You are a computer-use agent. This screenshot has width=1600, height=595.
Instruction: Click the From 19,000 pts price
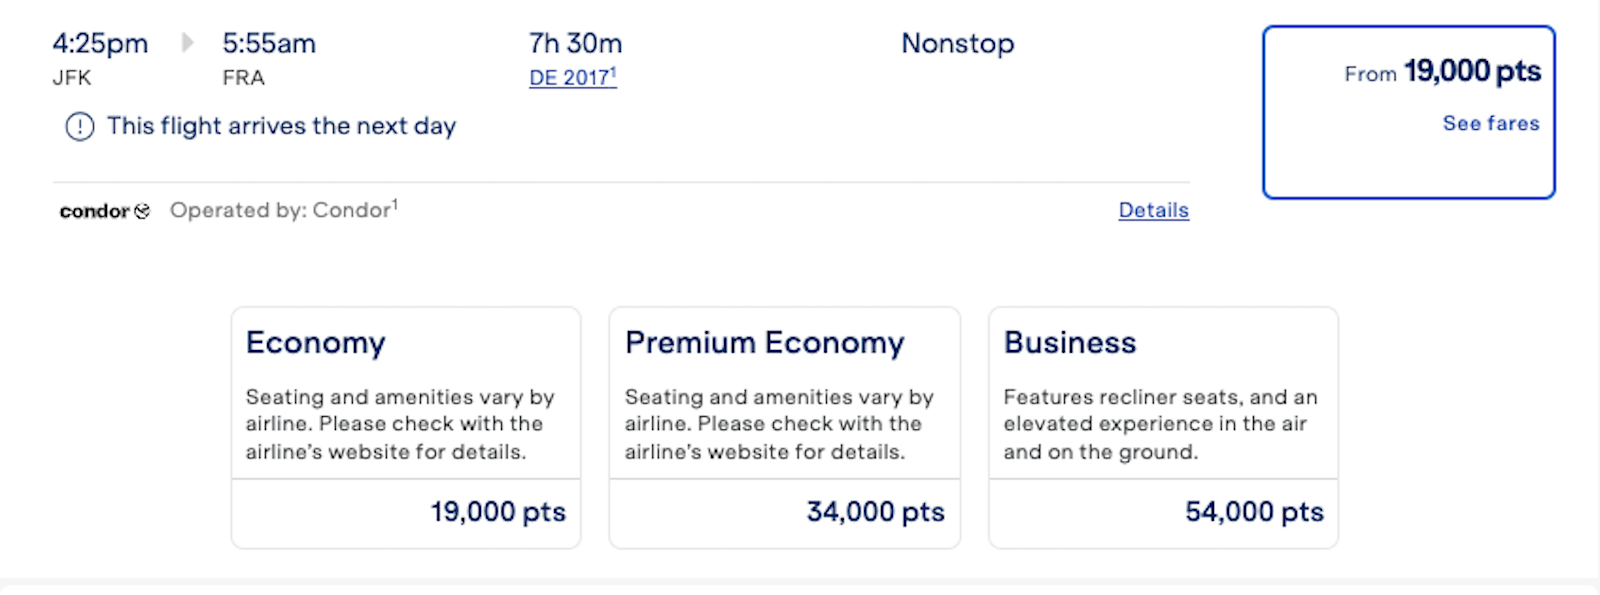coord(1442,72)
